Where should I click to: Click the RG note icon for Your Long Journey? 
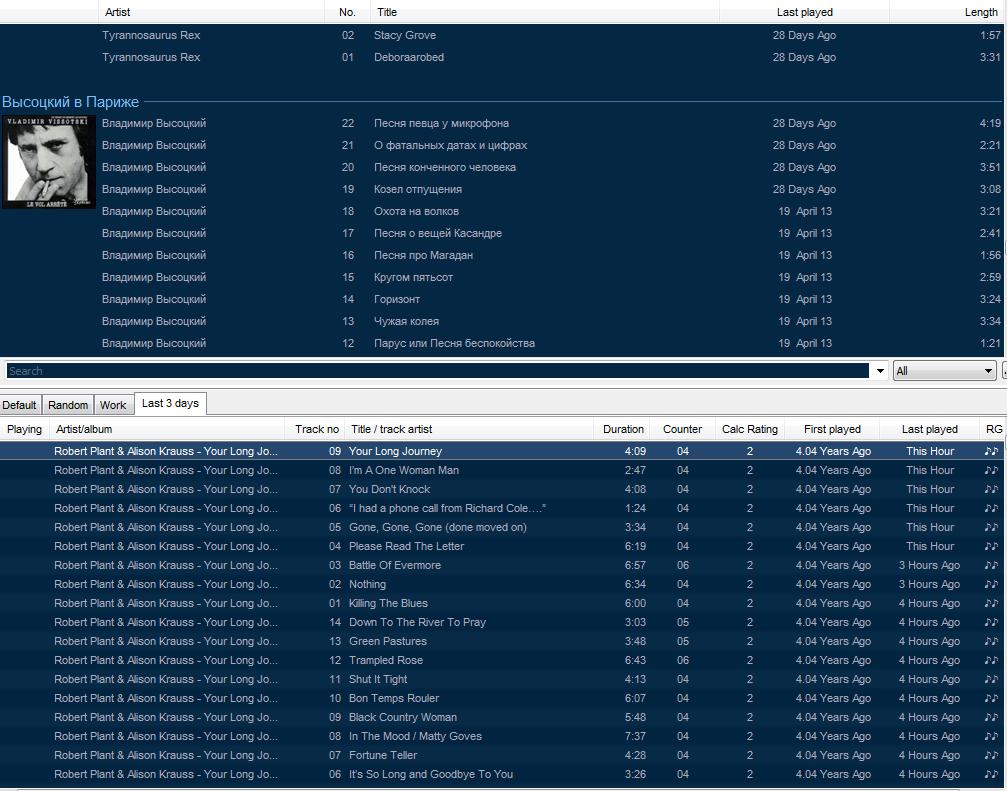(x=991, y=451)
